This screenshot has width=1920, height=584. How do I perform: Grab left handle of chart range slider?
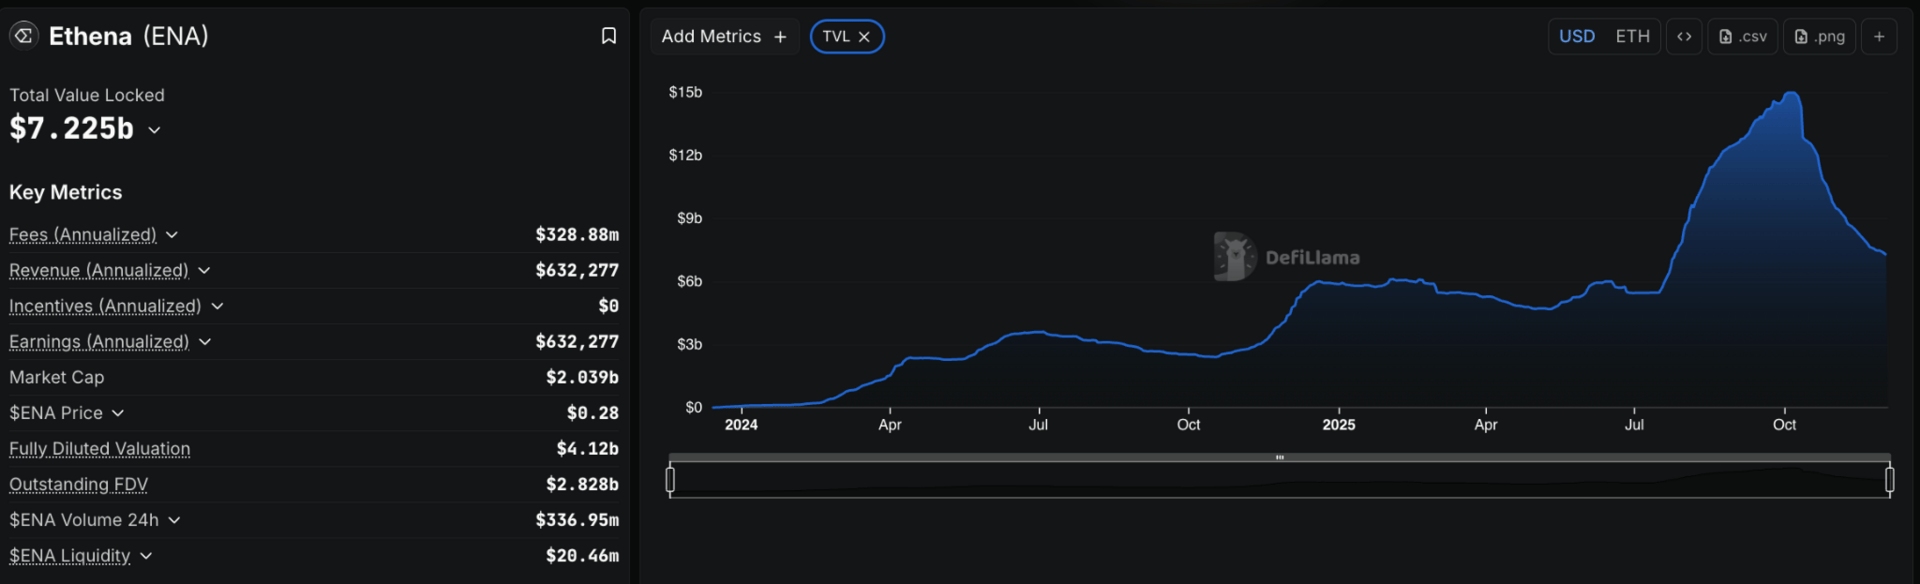pyautogui.click(x=670, y=480)
